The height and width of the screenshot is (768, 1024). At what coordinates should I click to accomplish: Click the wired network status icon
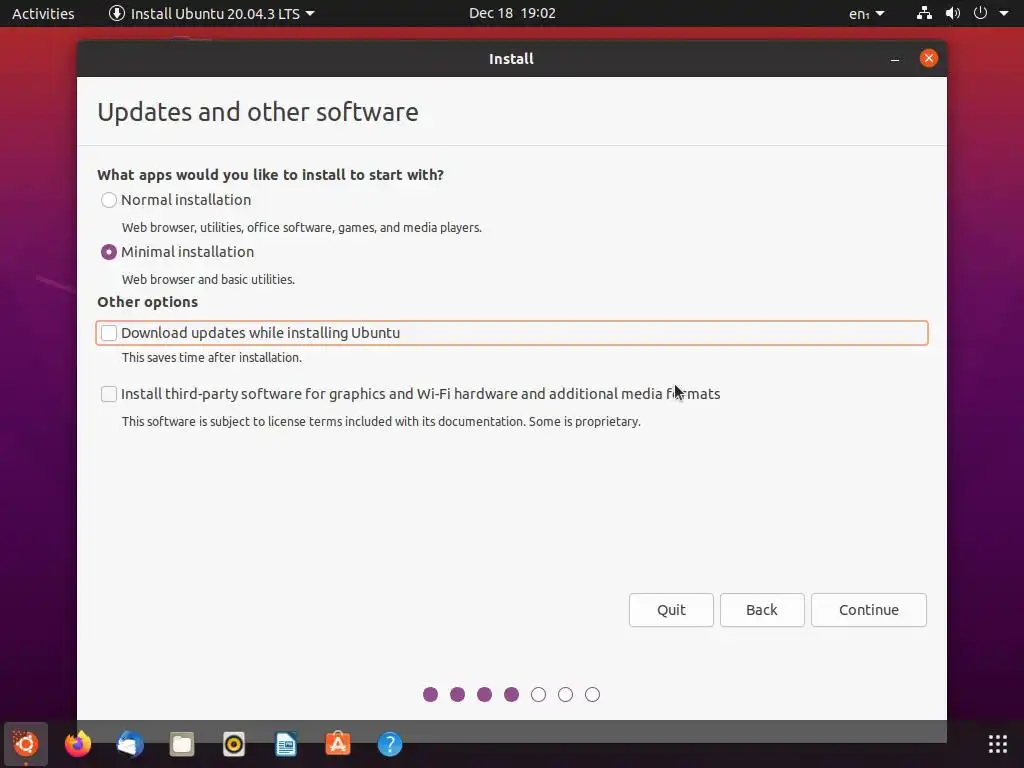[x=924, y=13]
